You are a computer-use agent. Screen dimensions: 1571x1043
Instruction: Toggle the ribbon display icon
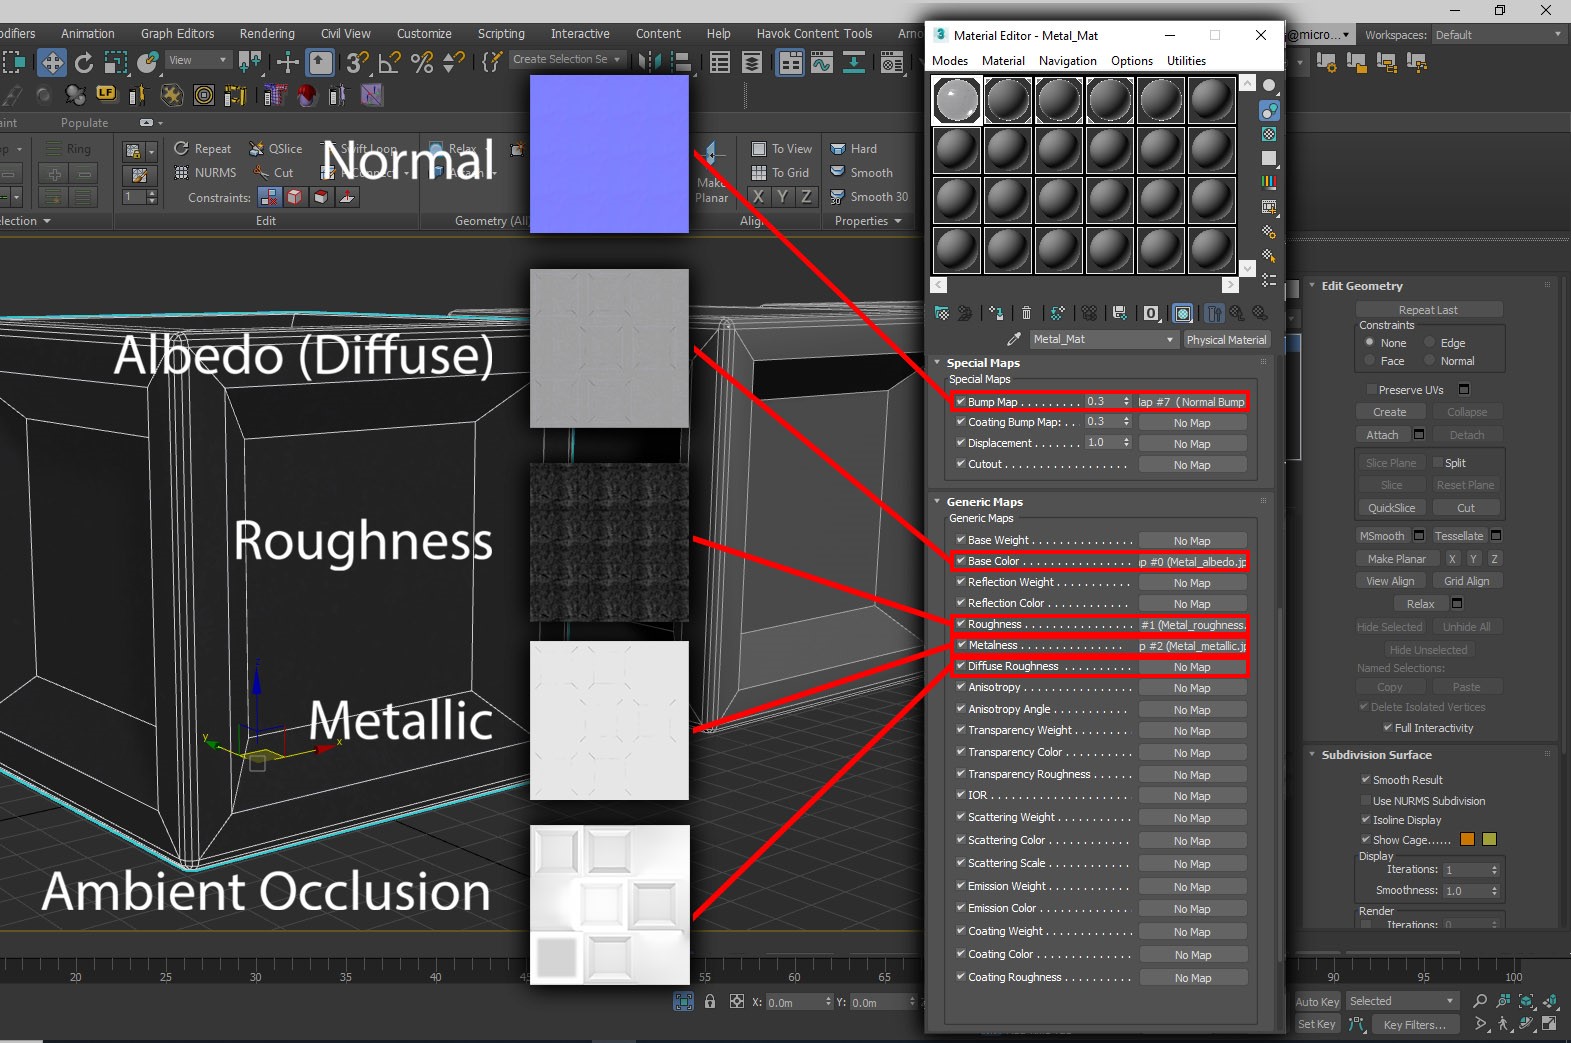pos(790,63)
